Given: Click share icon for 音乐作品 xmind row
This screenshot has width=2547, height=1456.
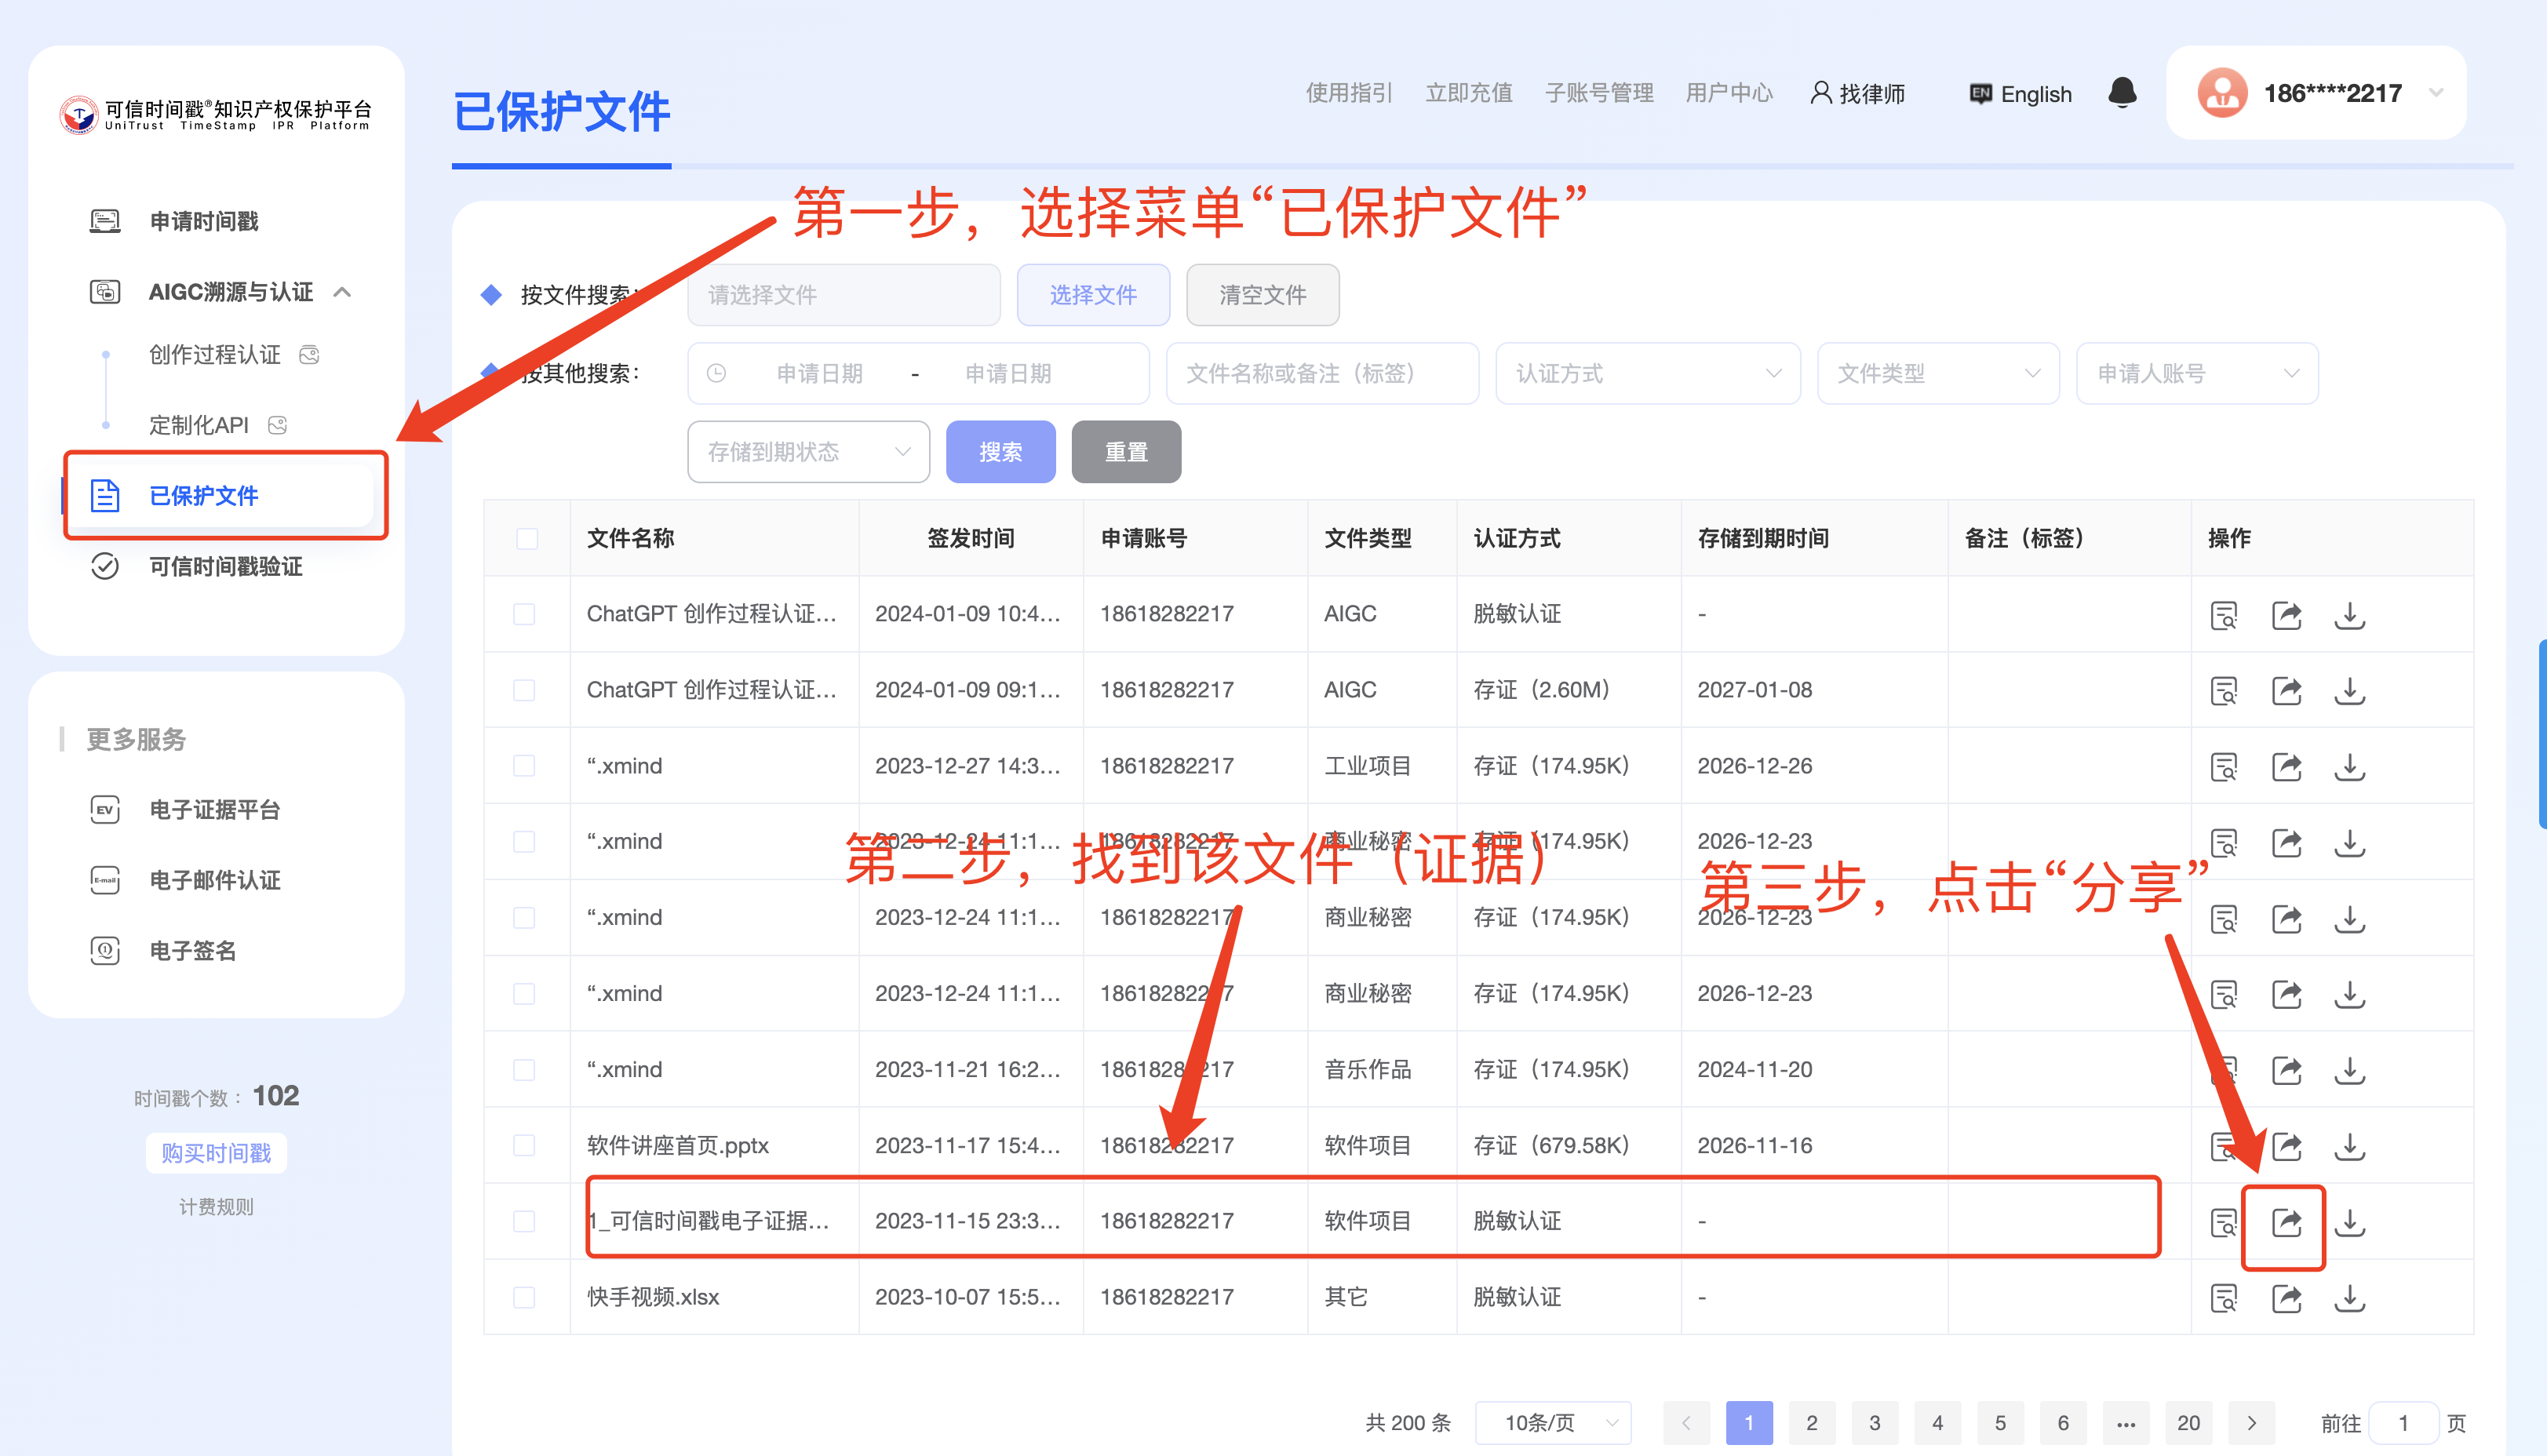Looking at the screenshot, I should (2286, 1070).
